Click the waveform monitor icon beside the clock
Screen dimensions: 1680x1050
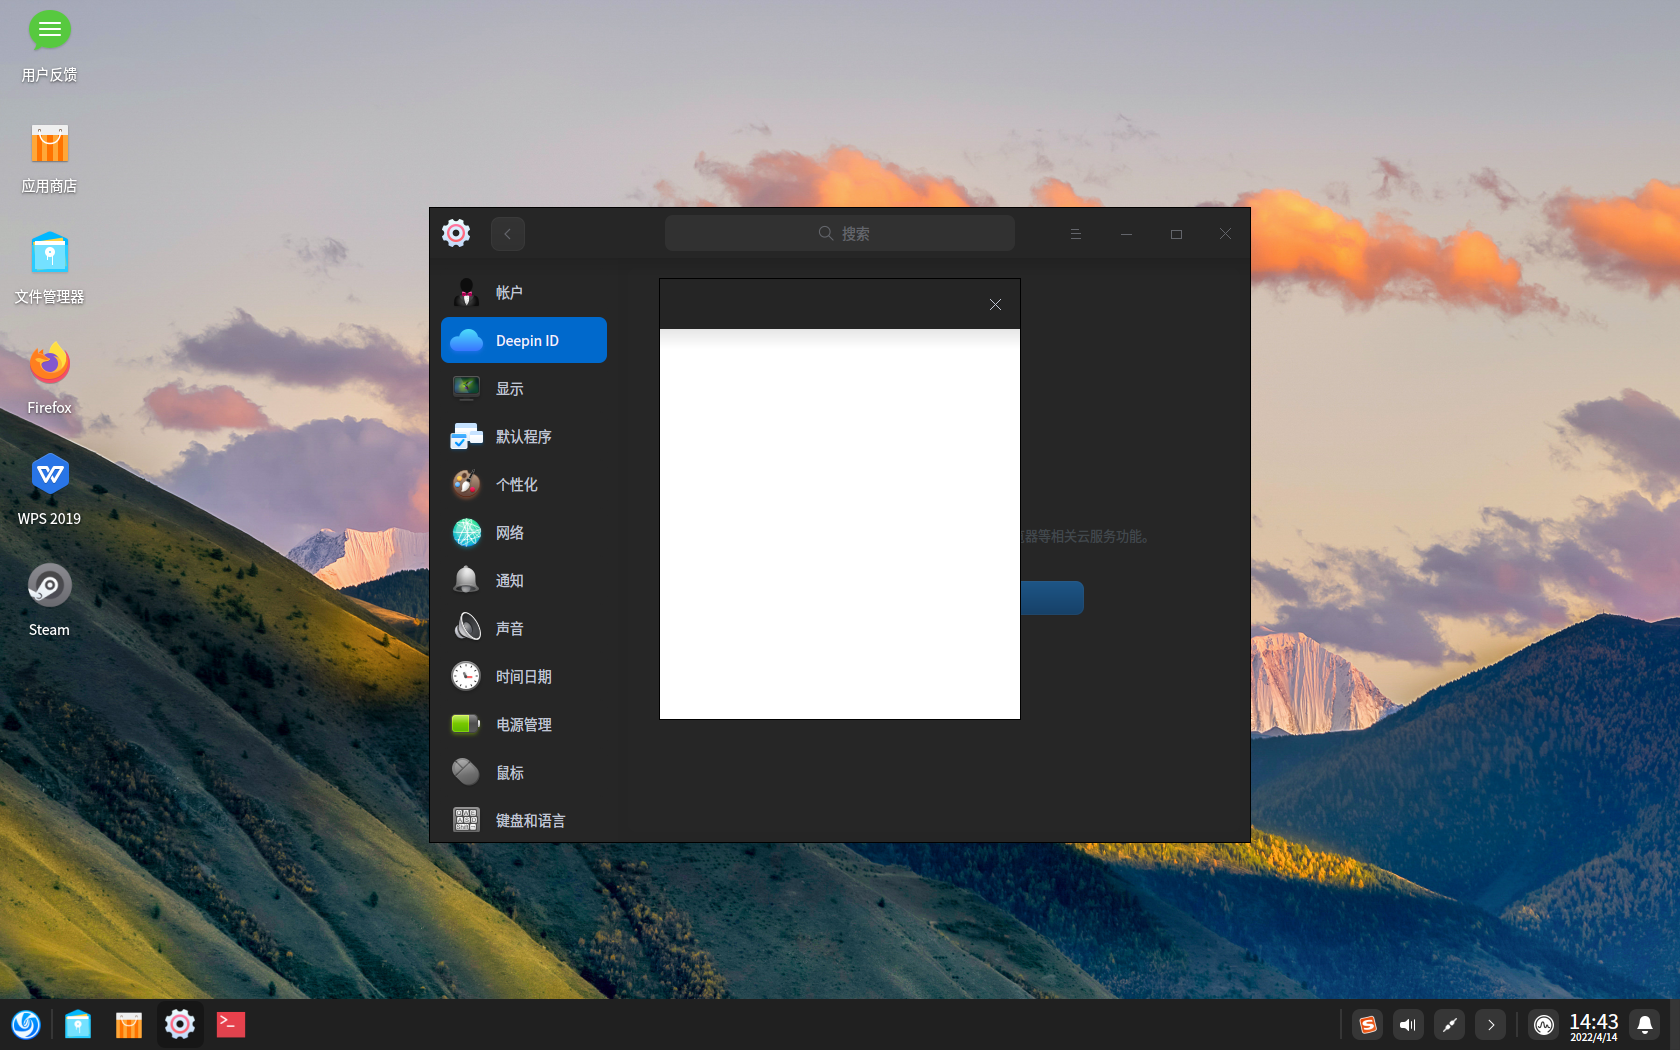[1544, 1025]
